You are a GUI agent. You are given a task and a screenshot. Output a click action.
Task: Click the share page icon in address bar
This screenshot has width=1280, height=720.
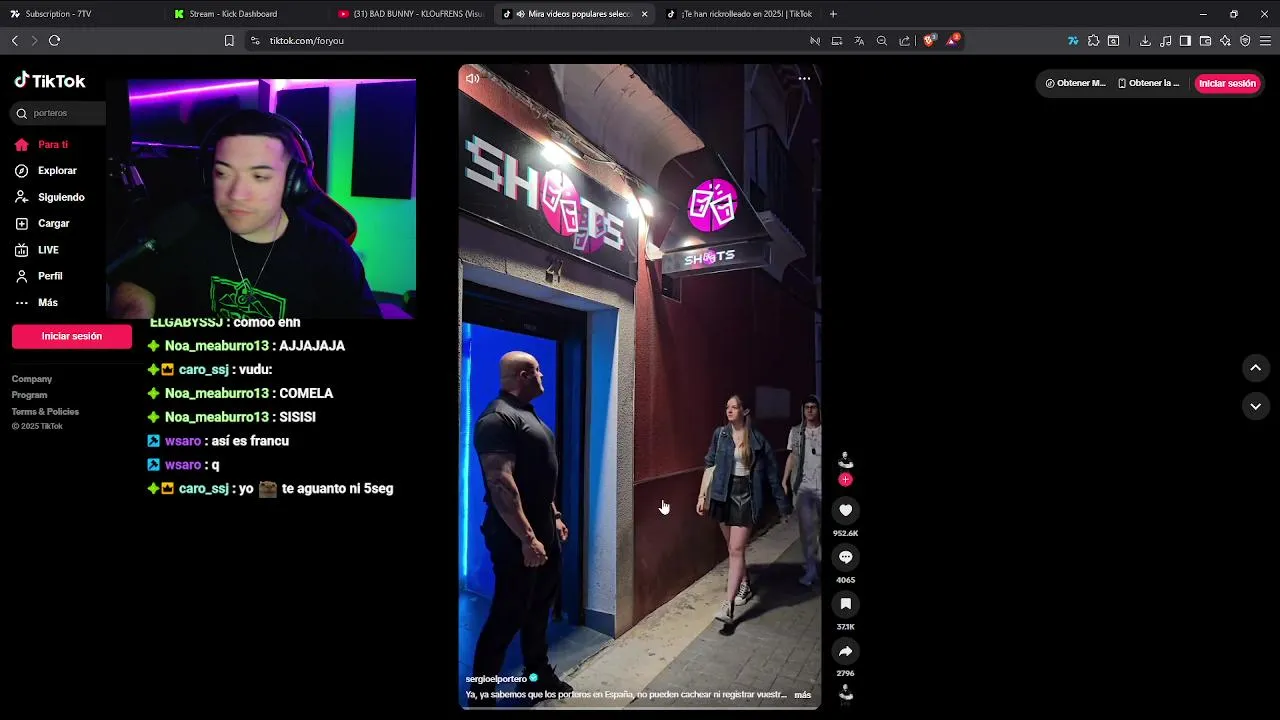(905, 41)
